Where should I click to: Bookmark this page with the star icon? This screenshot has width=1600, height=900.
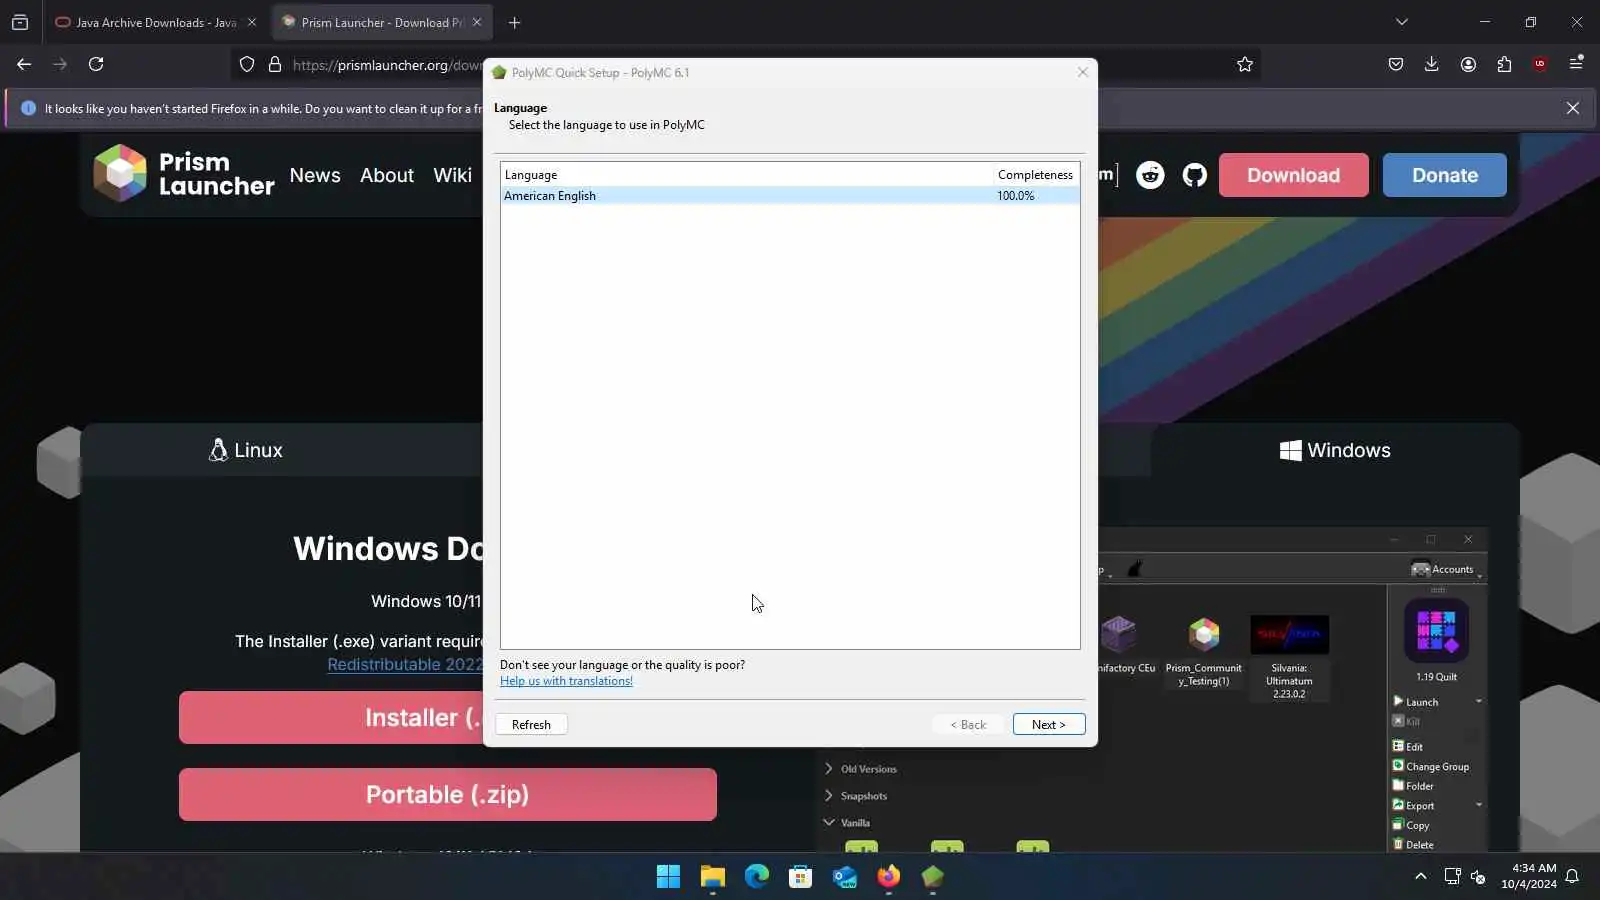(x=1245, y=64)
